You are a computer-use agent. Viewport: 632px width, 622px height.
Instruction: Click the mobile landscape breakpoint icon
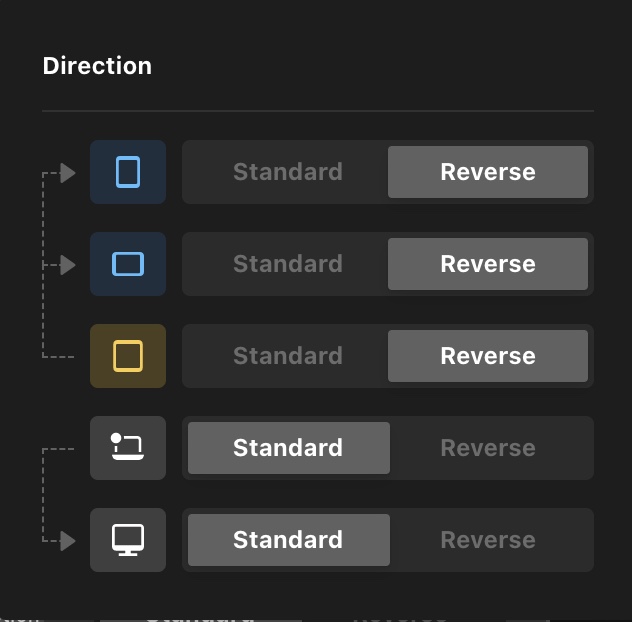(x=128, y=264)
